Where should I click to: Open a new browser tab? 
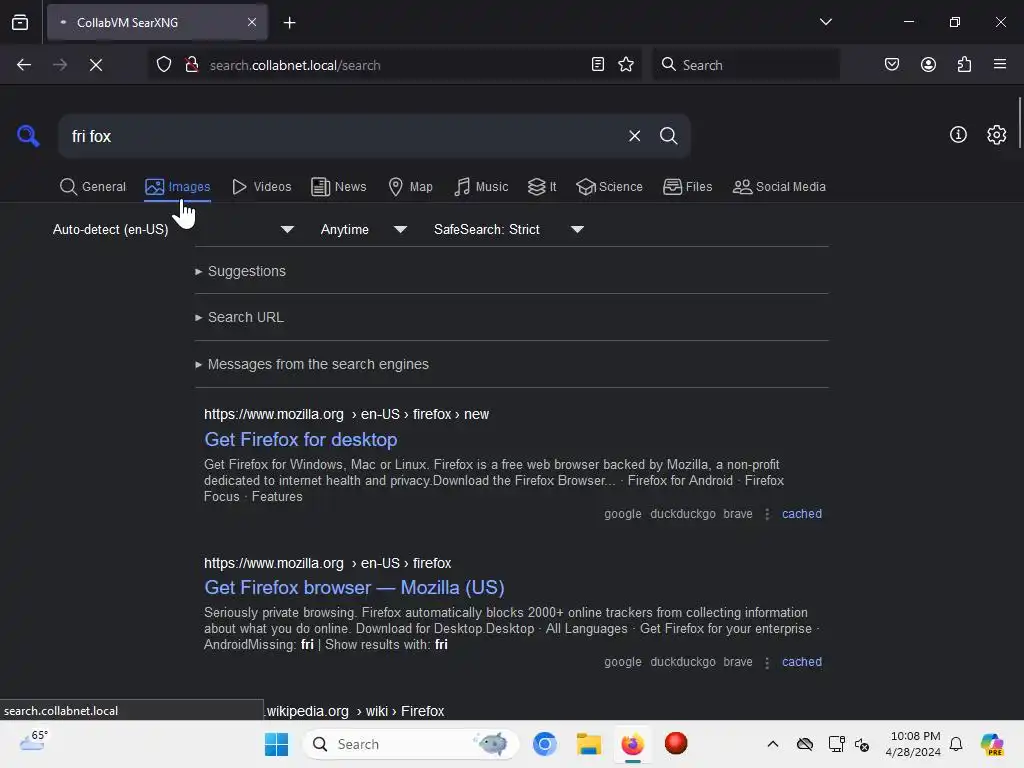click(x=289, y=23)
